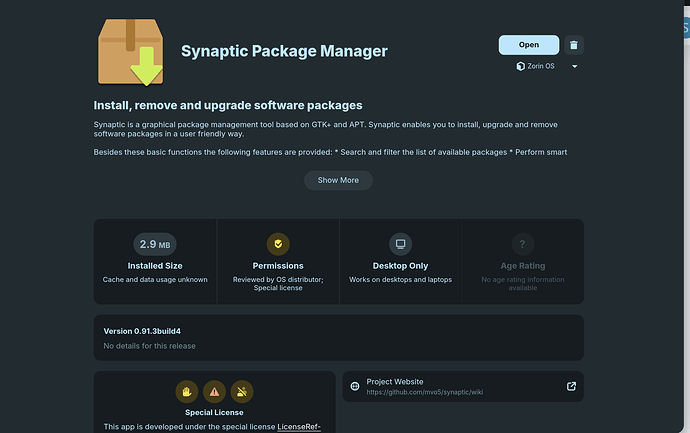The image size is (690, 433).
Task: Click 'Works on desktops and laptops' text
Action: (x=400, y=279)
